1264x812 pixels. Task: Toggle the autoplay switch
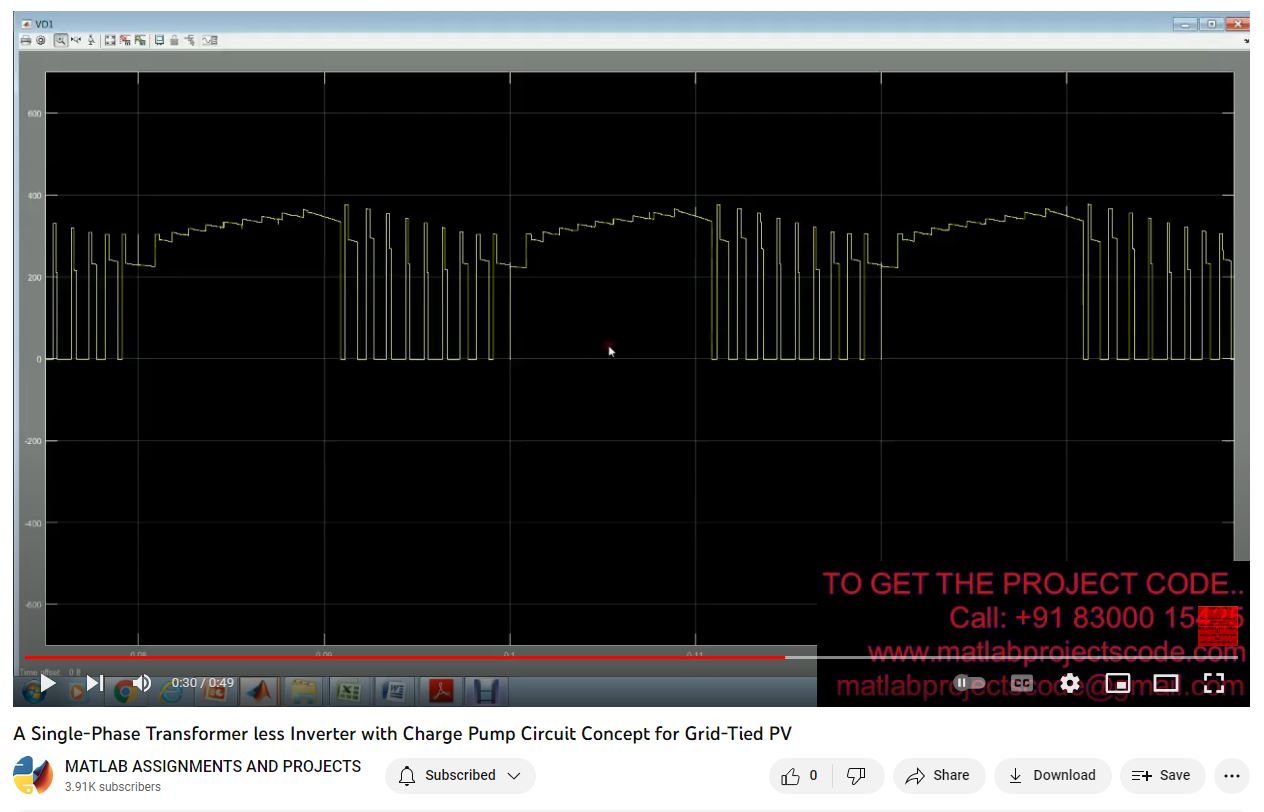[968, 683]
